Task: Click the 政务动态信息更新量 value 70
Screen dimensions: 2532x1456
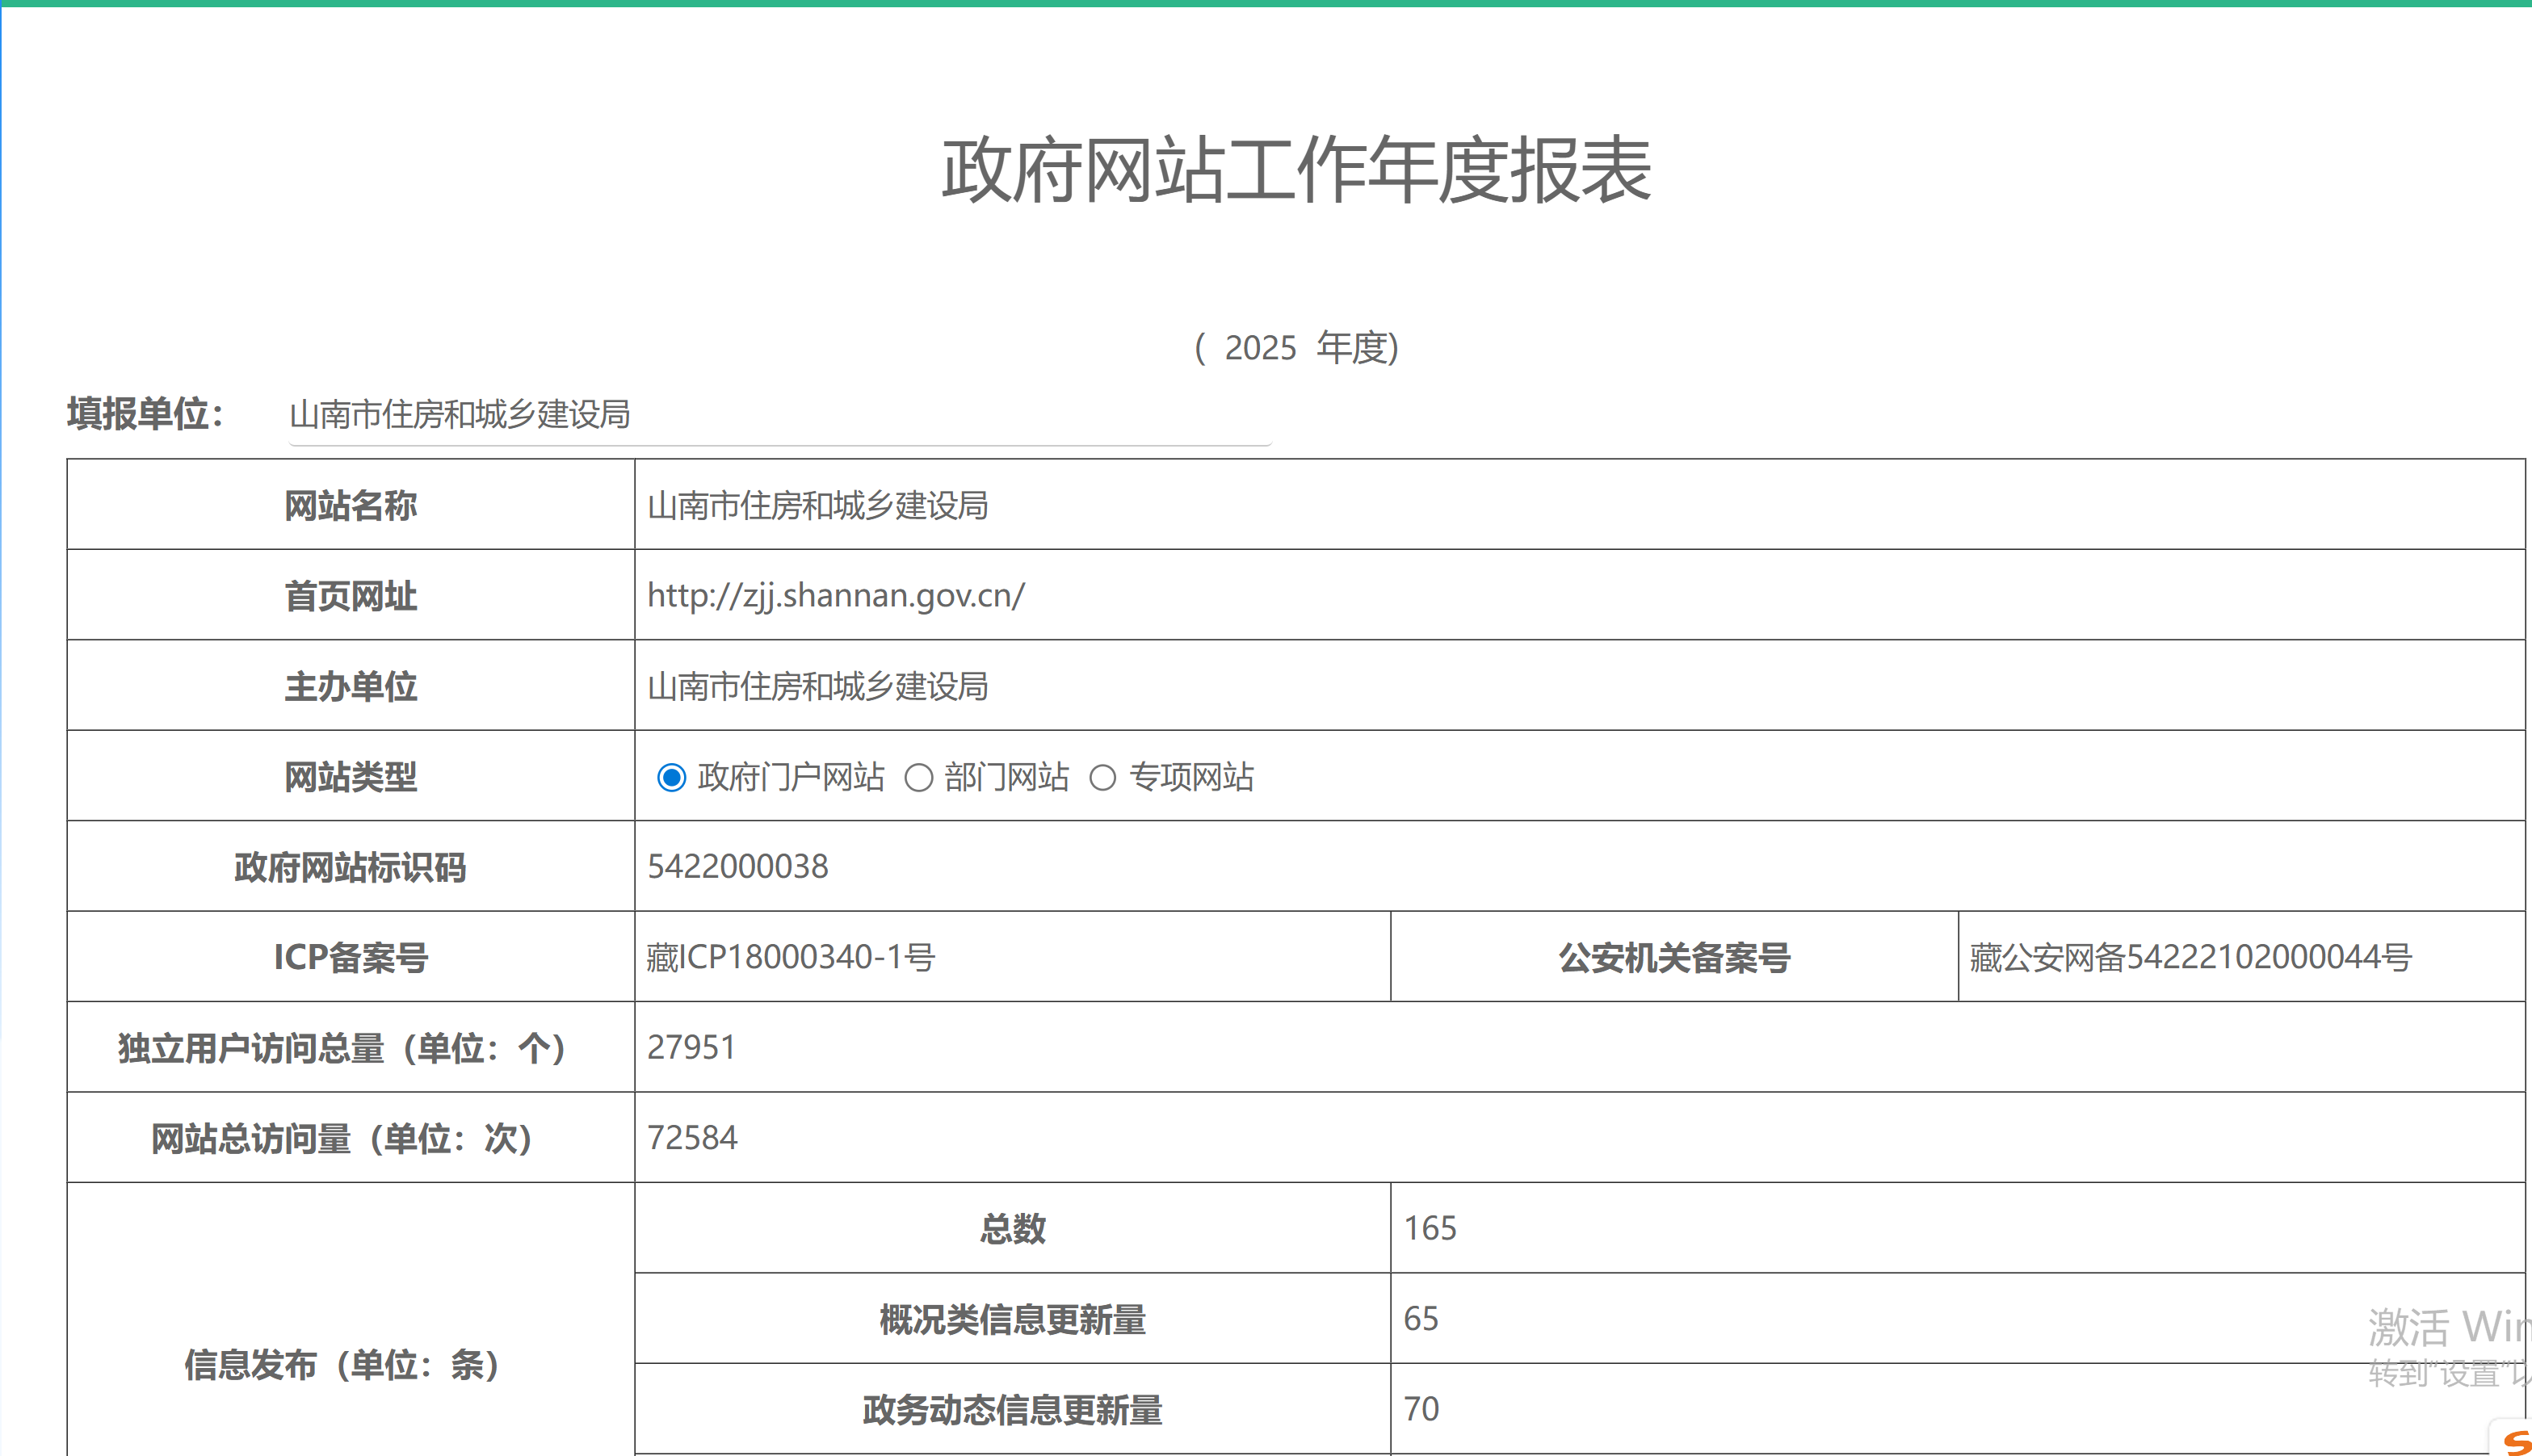Action: click(1421, 1408)
